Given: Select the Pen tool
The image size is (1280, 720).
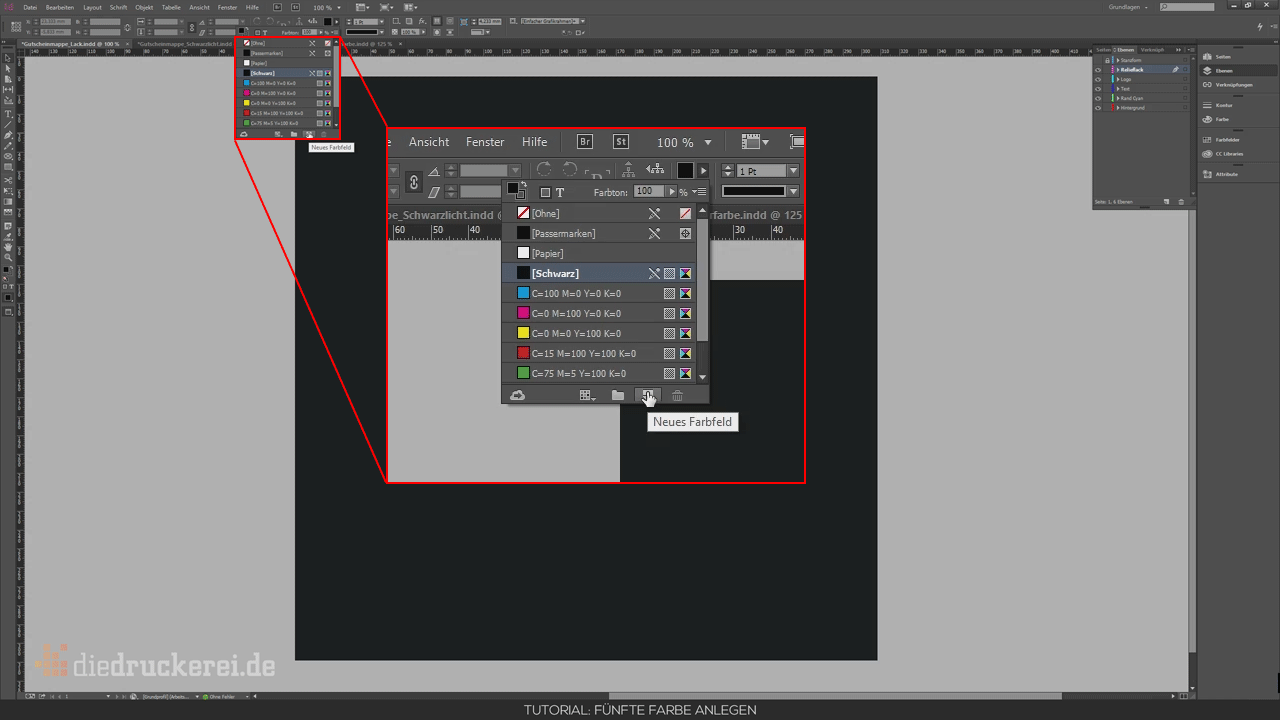Looking at the screenshot, I should (x=8, y=134).
